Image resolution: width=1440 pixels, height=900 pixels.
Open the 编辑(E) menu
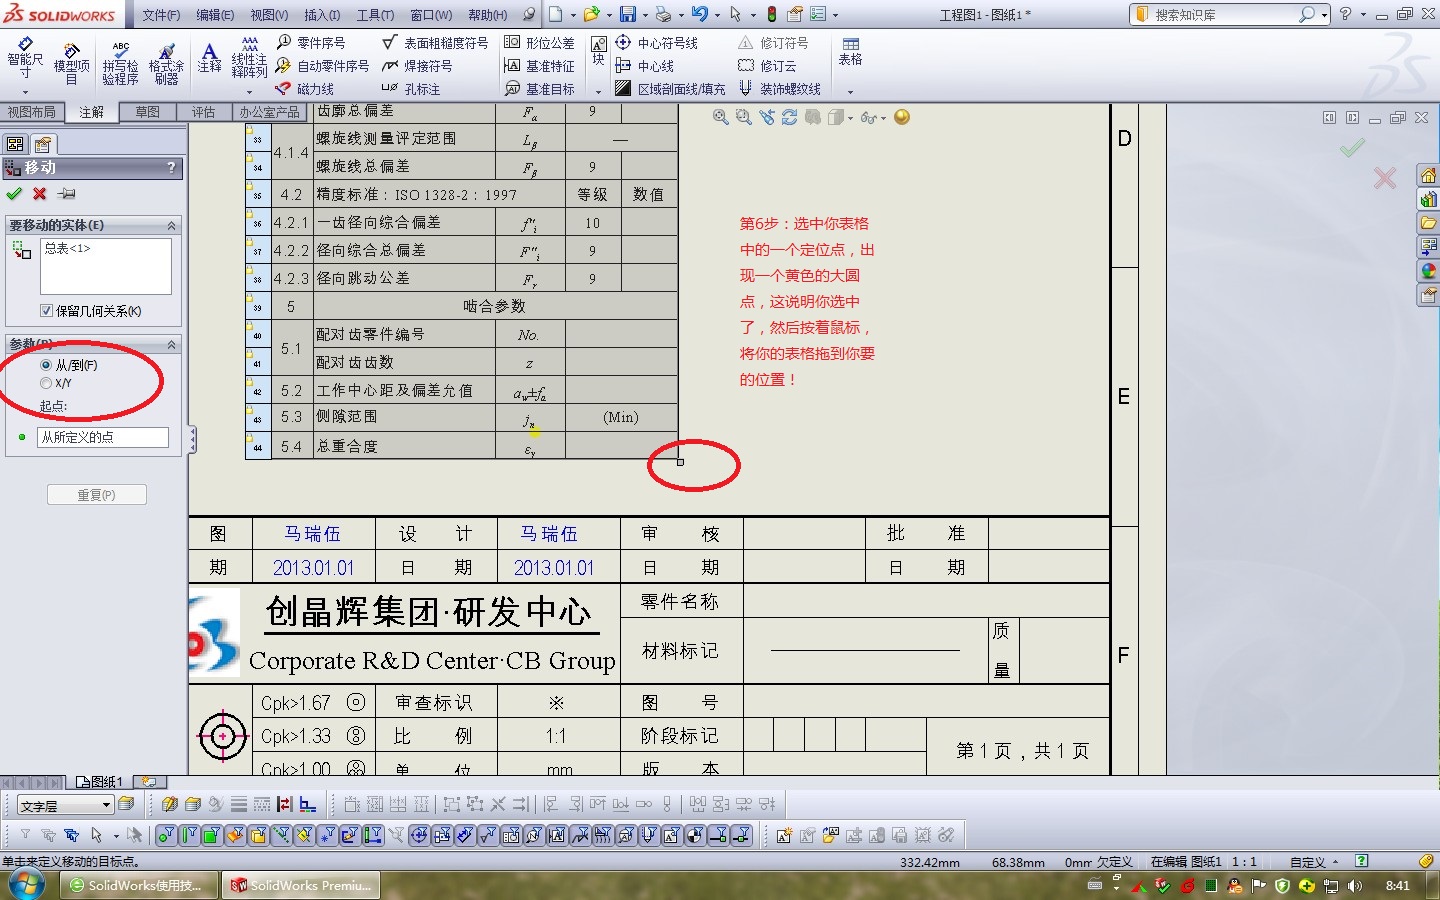tap(215, 15)
